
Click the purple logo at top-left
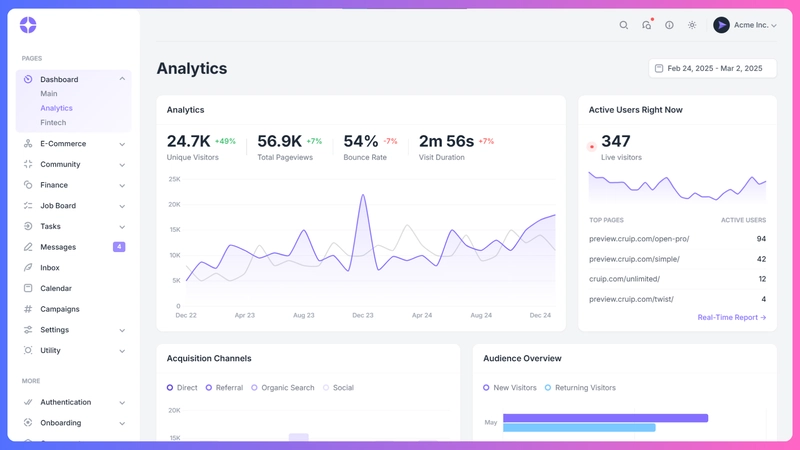[x=28, y=25]
